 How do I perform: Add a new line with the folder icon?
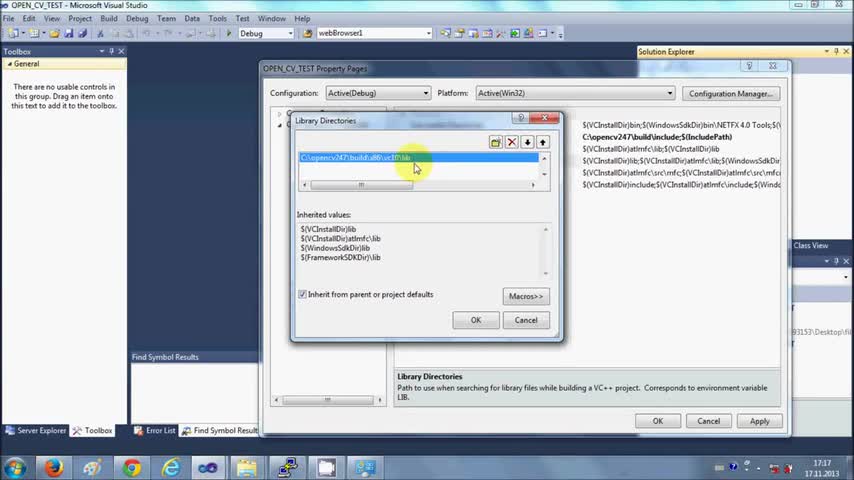(x=496, y=142)
